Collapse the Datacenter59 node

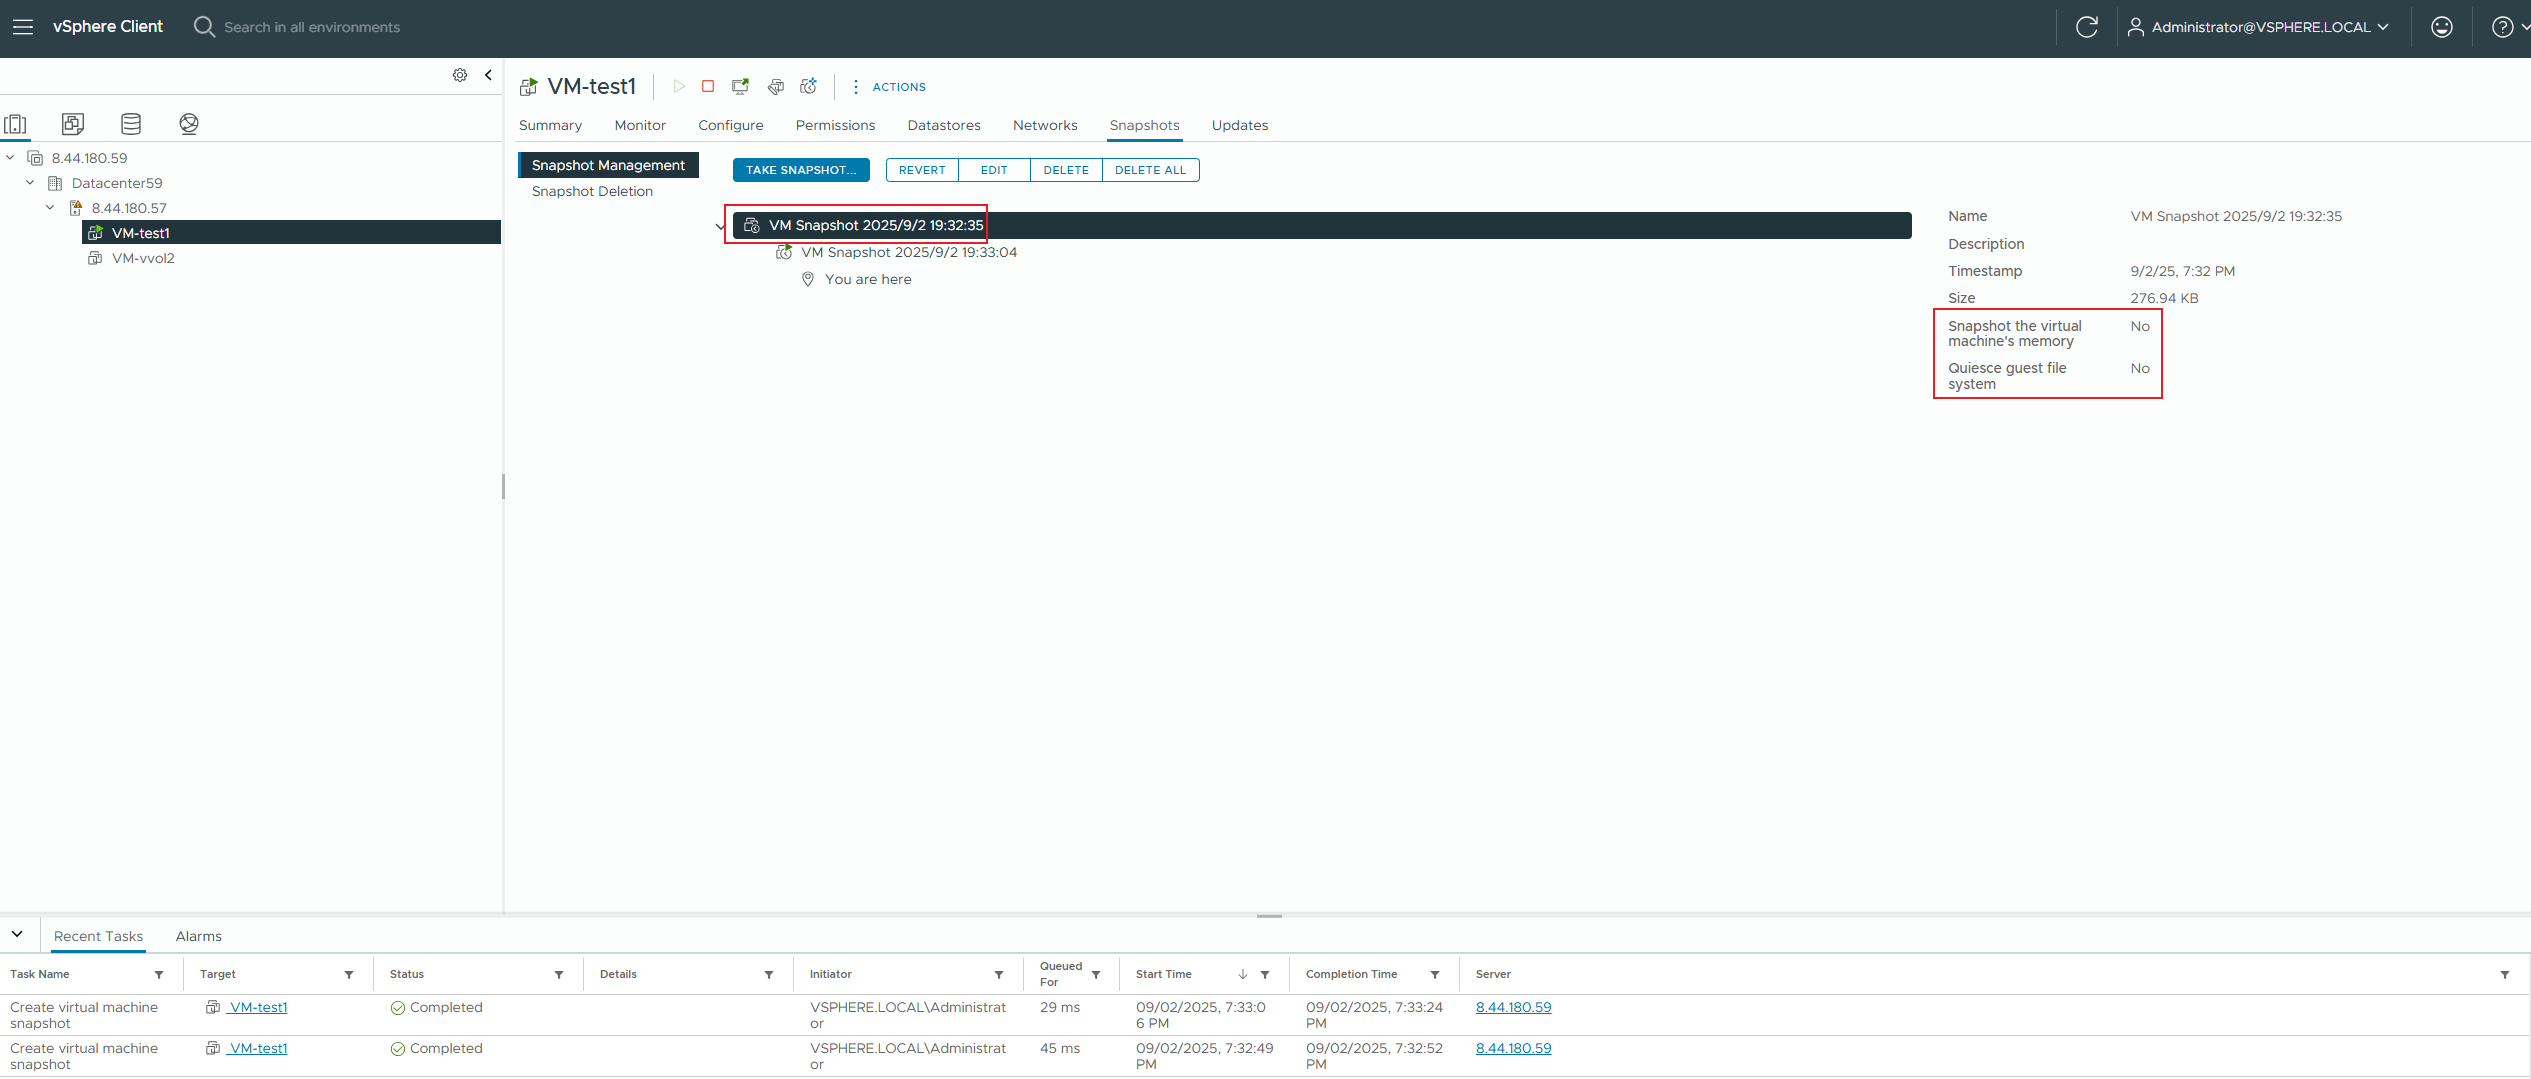click(x=30, y=183)
